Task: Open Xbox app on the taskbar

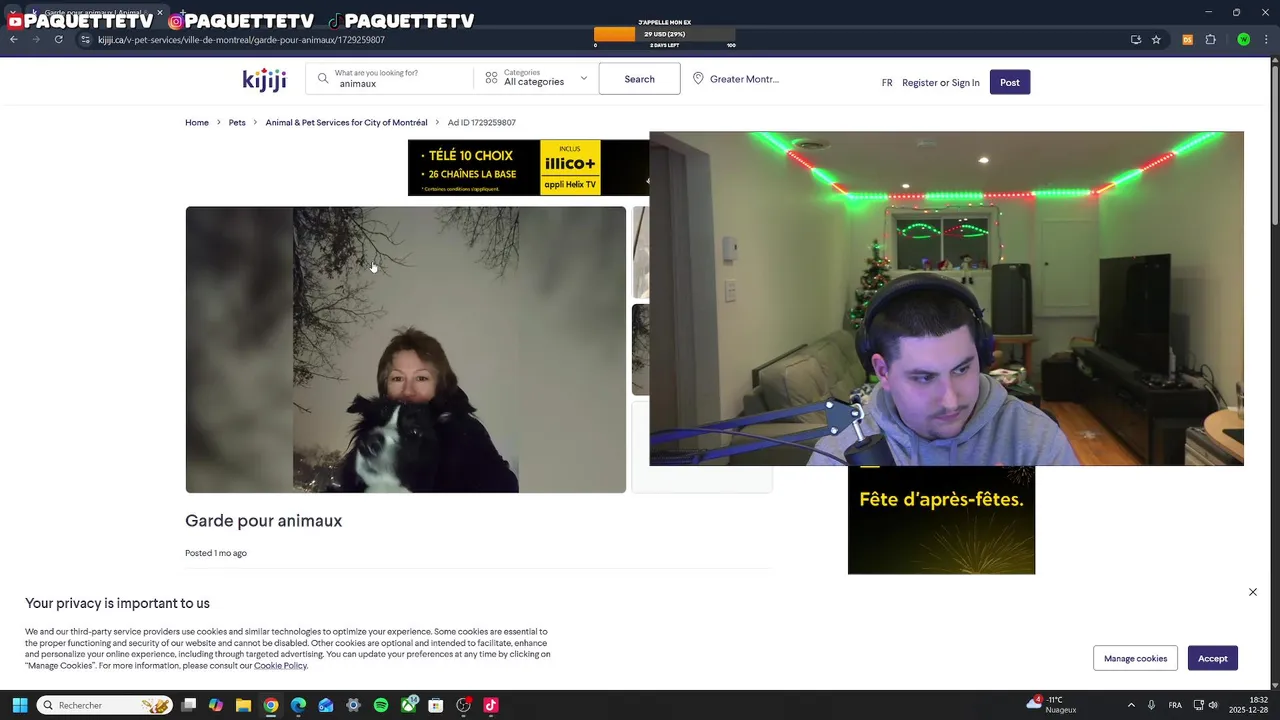Action: [x=408, y=705]
